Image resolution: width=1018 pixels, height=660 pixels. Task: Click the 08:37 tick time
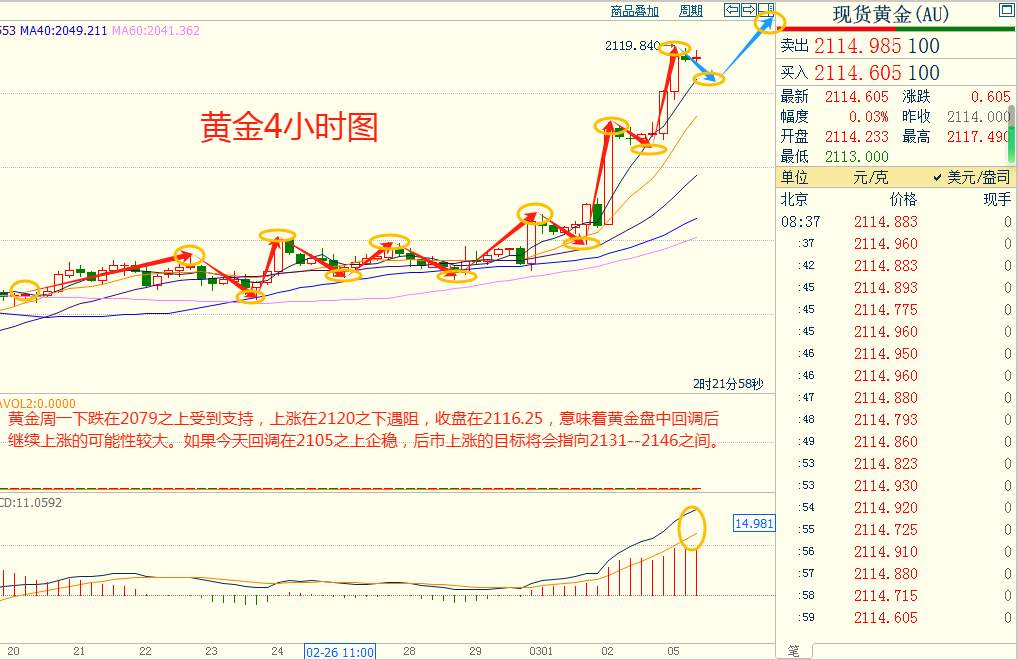pyautogui.click(x=801, y=222)
